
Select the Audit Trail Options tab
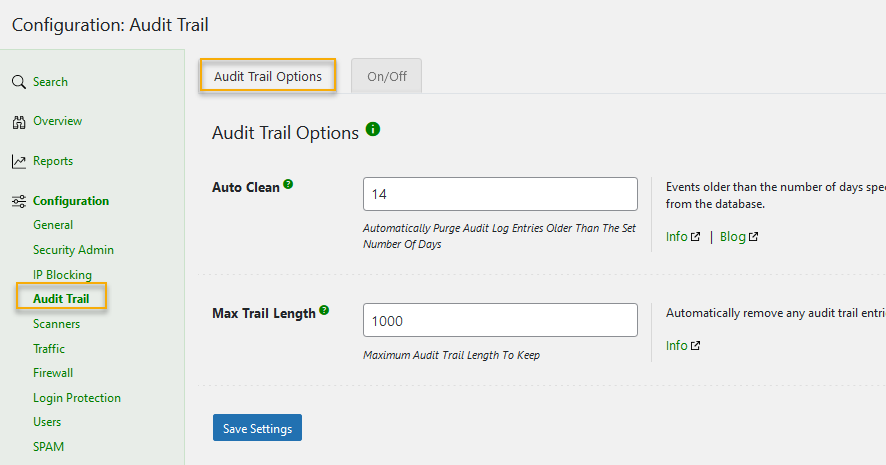(x=268, y=76)
